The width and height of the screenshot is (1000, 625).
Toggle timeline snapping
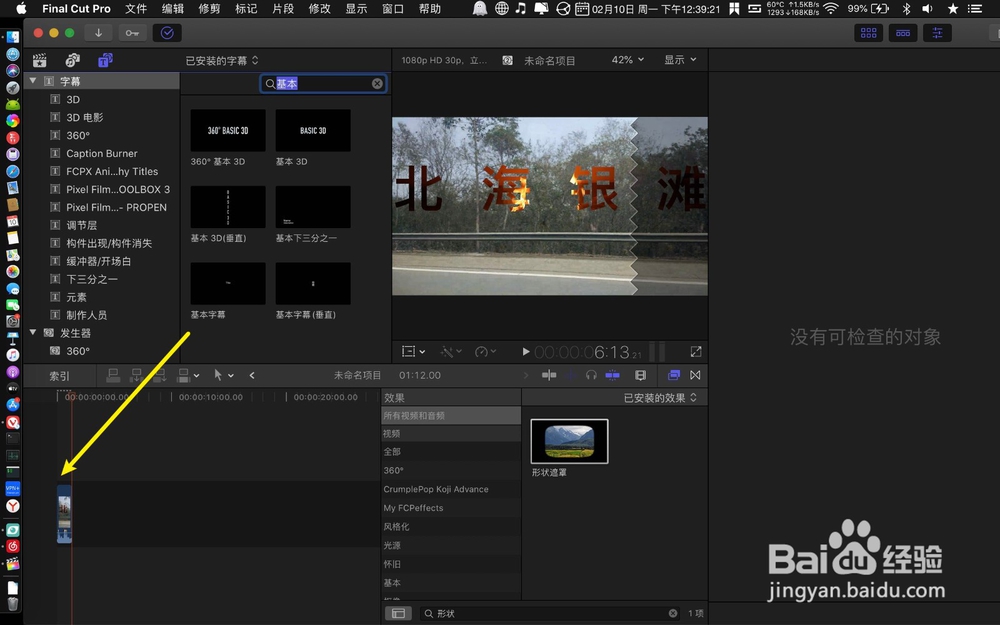[x=612, y=375]
